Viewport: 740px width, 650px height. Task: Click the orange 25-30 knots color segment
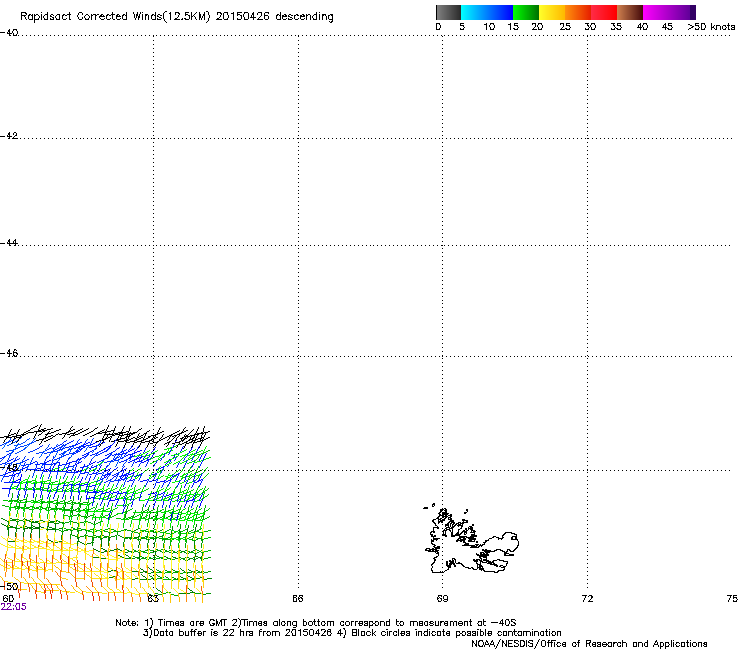[x=578, y=12]
